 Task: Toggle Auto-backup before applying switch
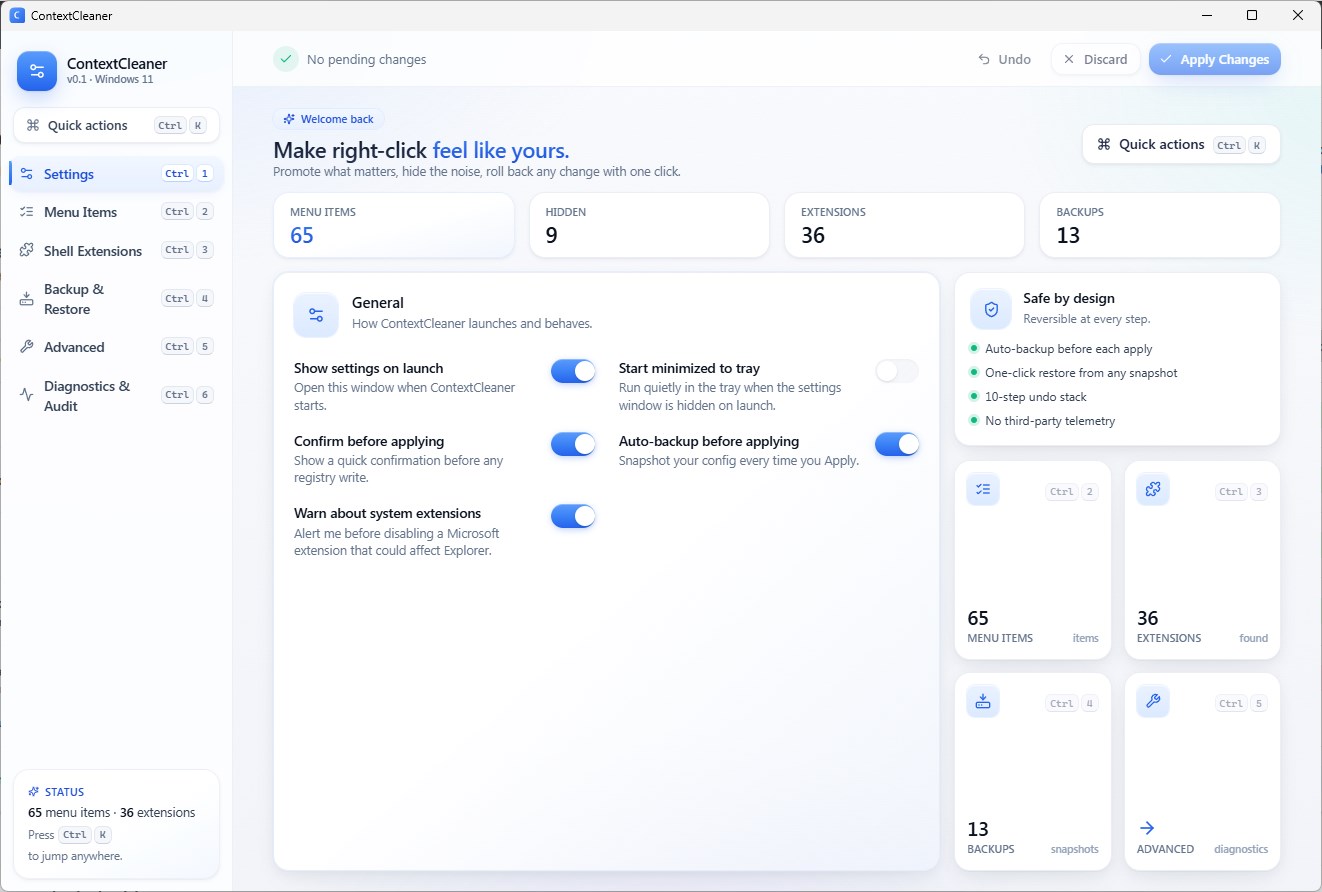click(897, 444)
